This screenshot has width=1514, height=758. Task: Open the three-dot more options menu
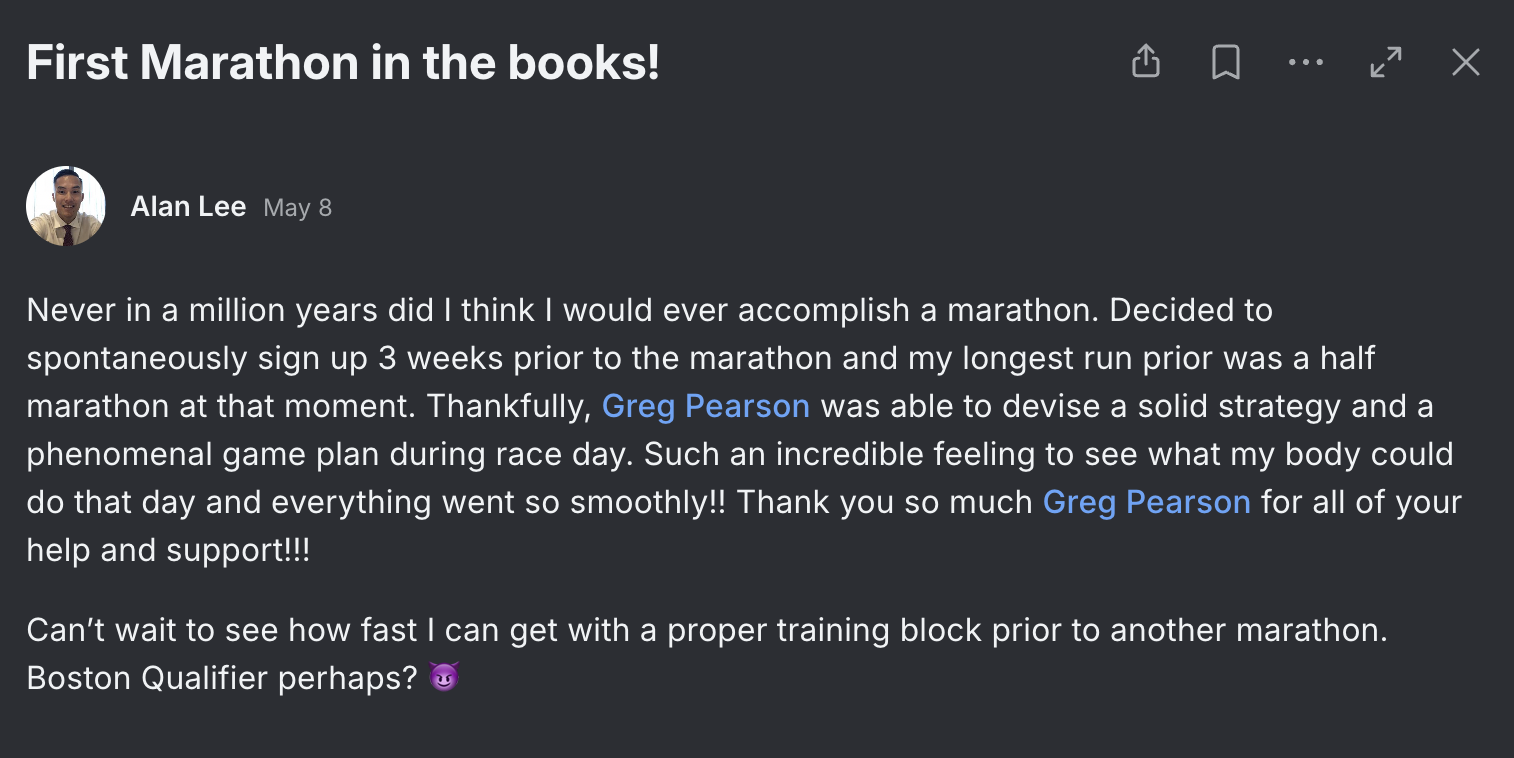tap(1305, 63)
